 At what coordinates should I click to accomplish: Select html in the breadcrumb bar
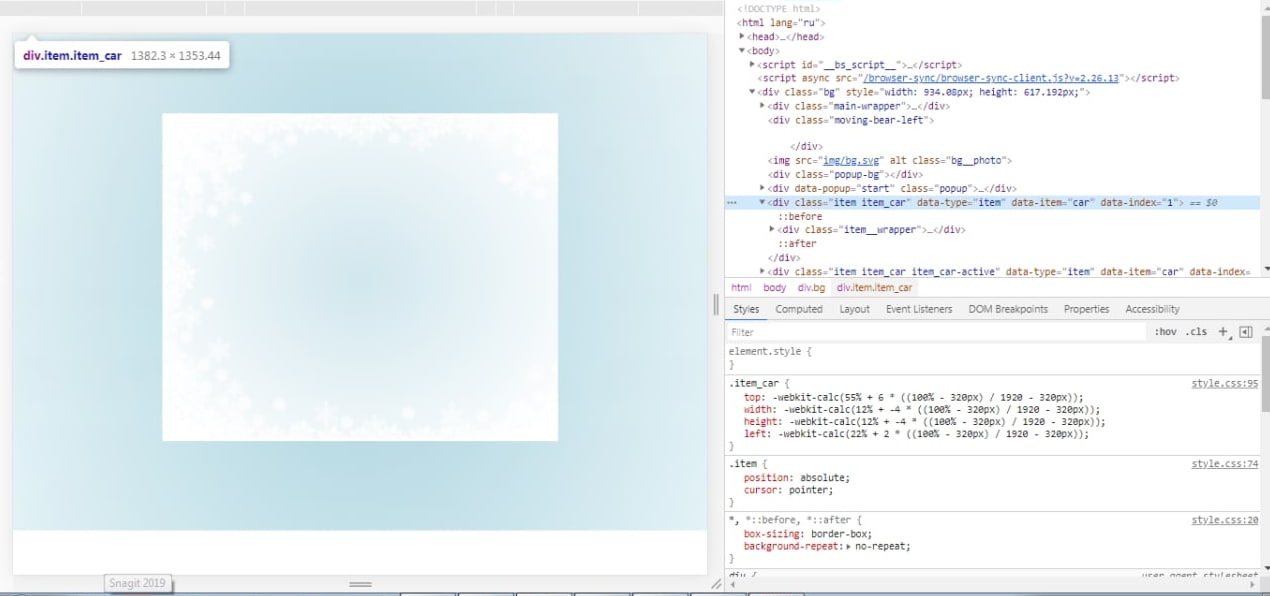pos(741,288)
